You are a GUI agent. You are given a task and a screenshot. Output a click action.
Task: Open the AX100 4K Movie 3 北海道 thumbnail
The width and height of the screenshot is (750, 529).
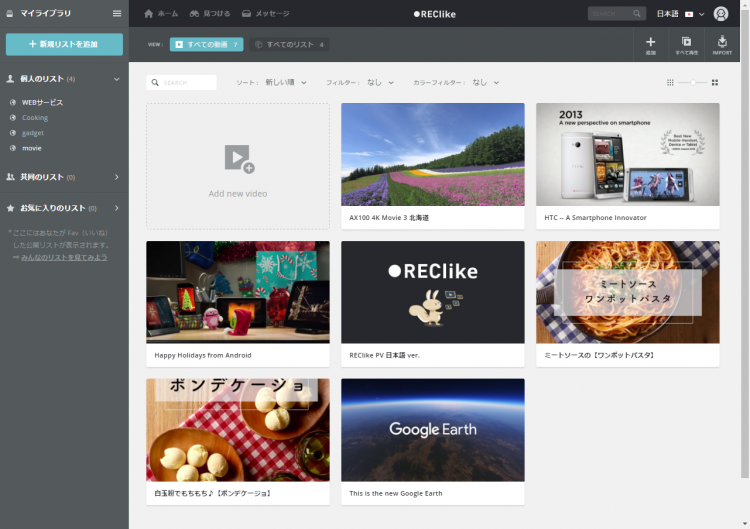433,154
